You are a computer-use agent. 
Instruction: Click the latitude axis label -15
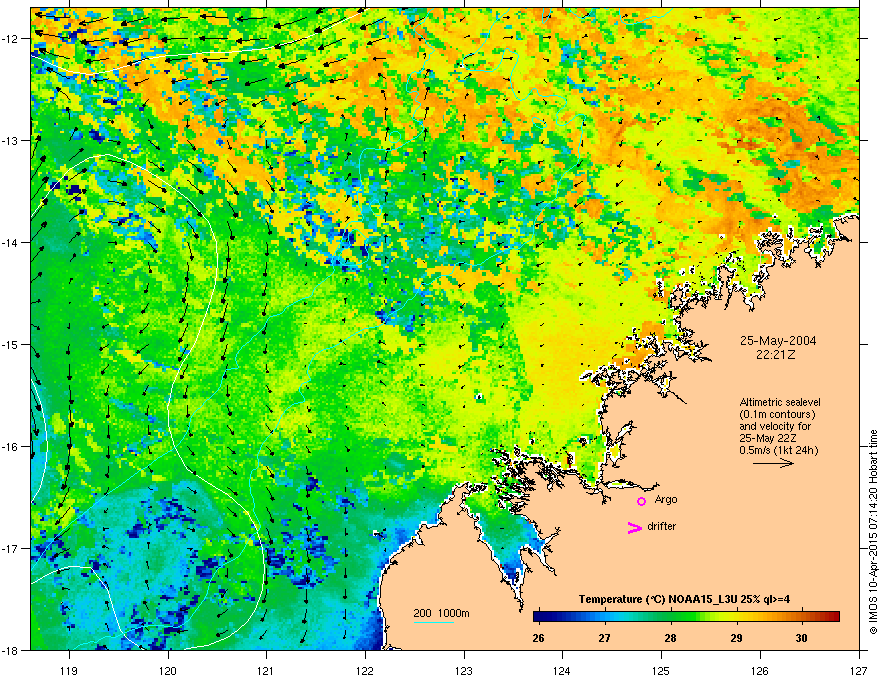click(x=11, y=344)
